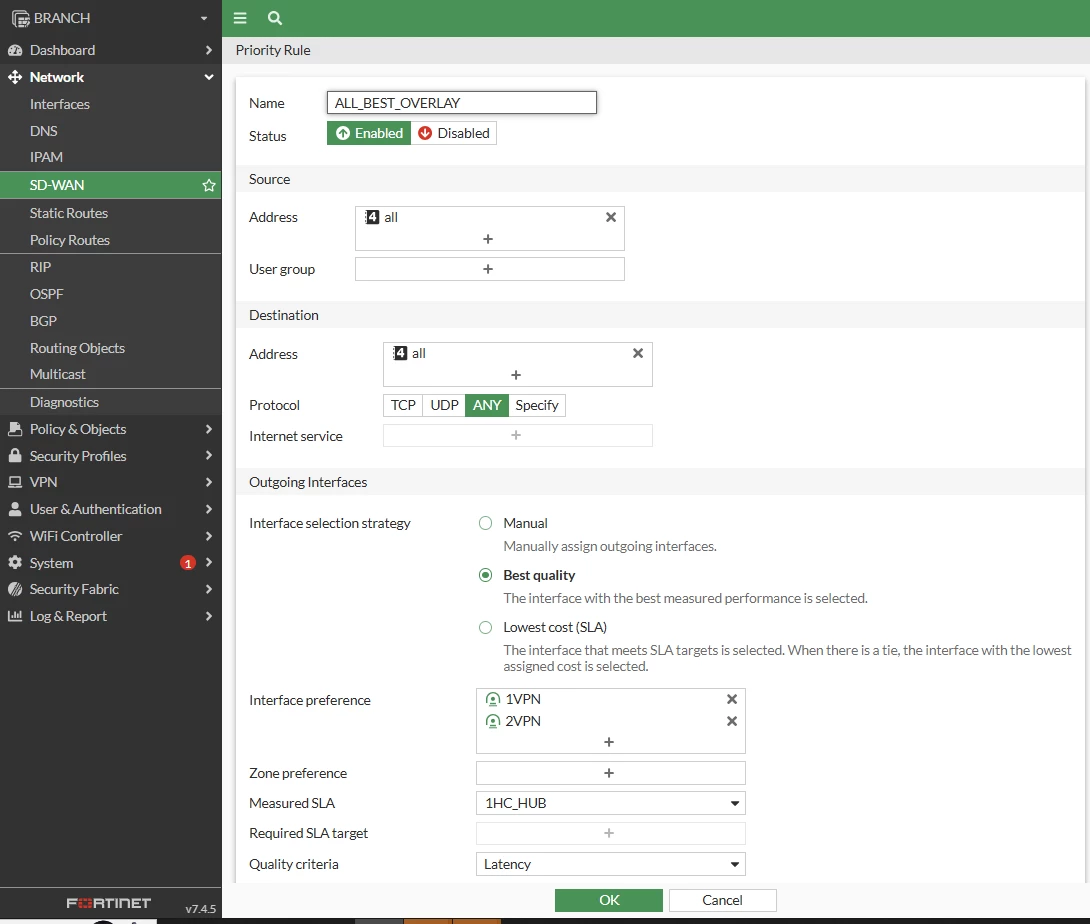Add a zone preference with plus

(x=610, y=773)
